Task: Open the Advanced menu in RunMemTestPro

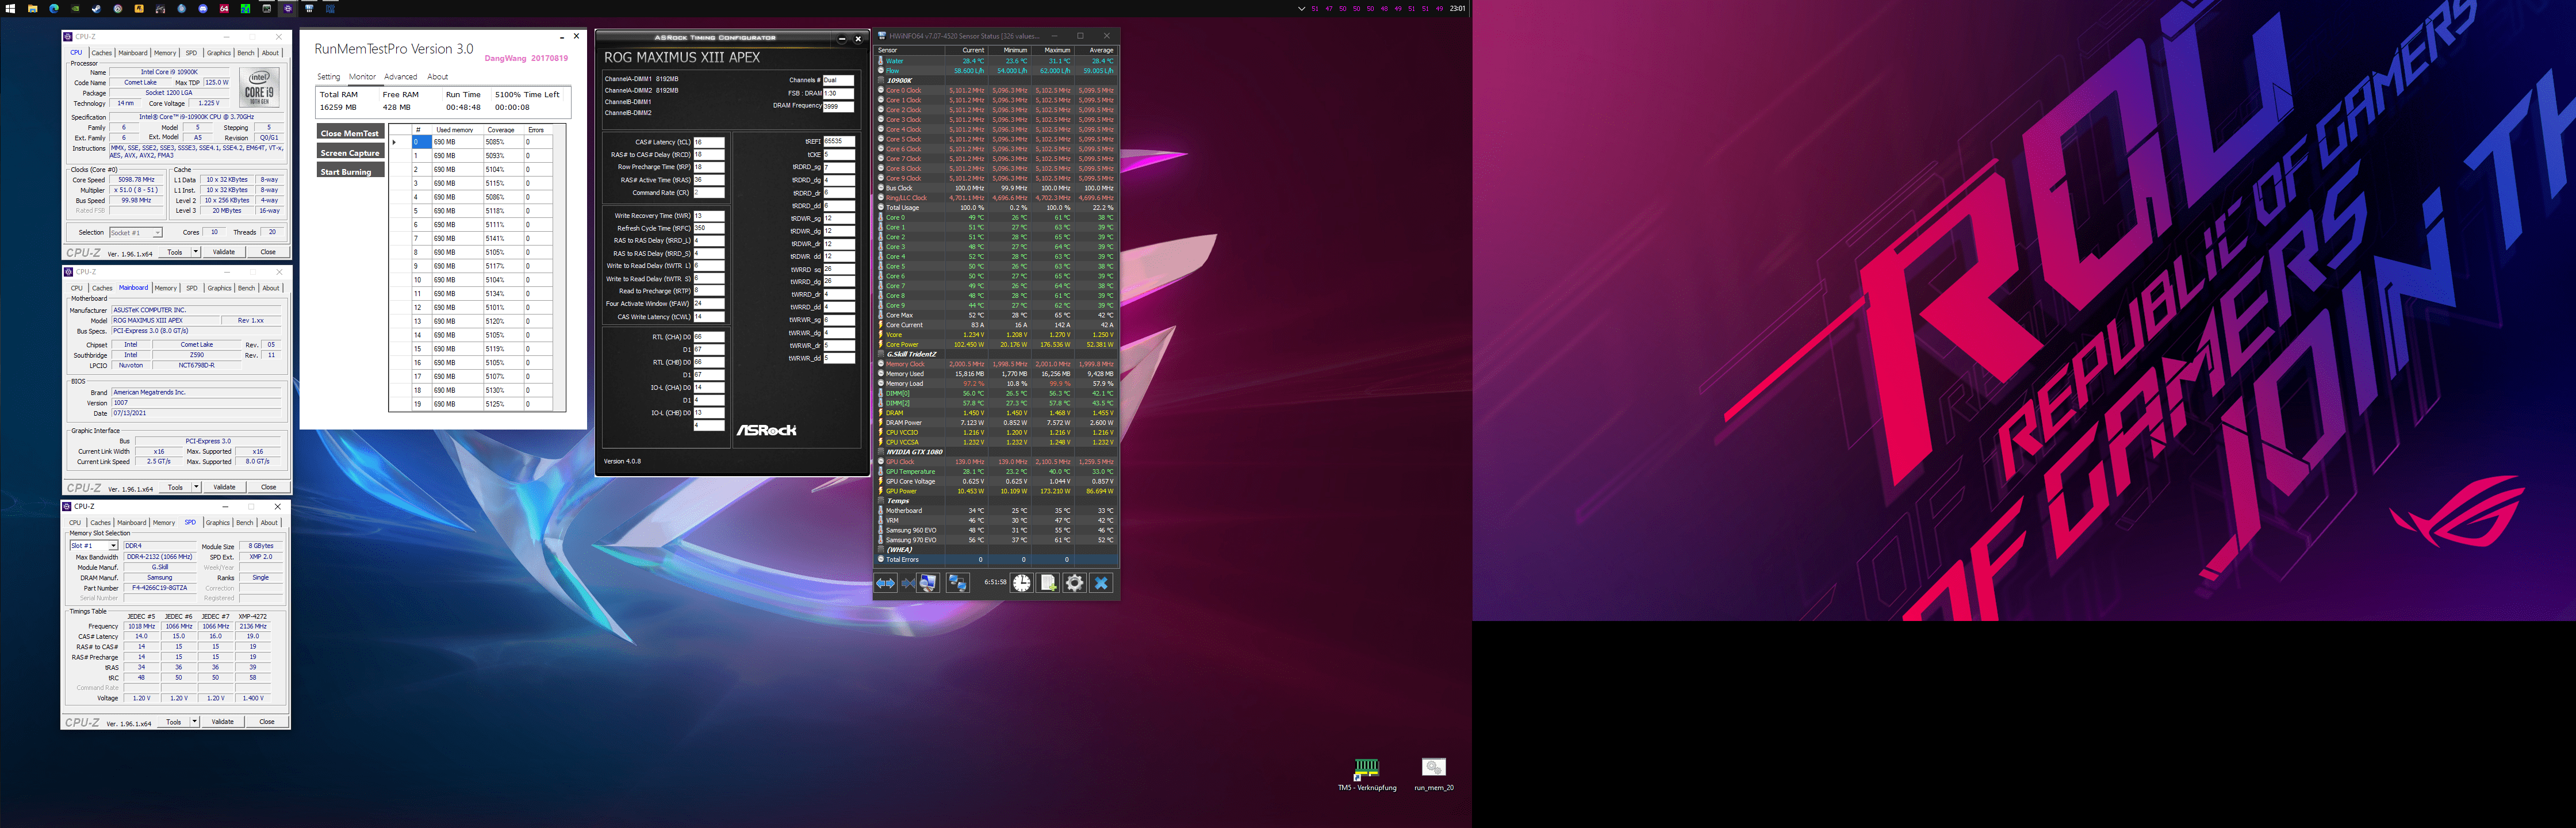Action: pyautogui.click(x=400, y=77)
